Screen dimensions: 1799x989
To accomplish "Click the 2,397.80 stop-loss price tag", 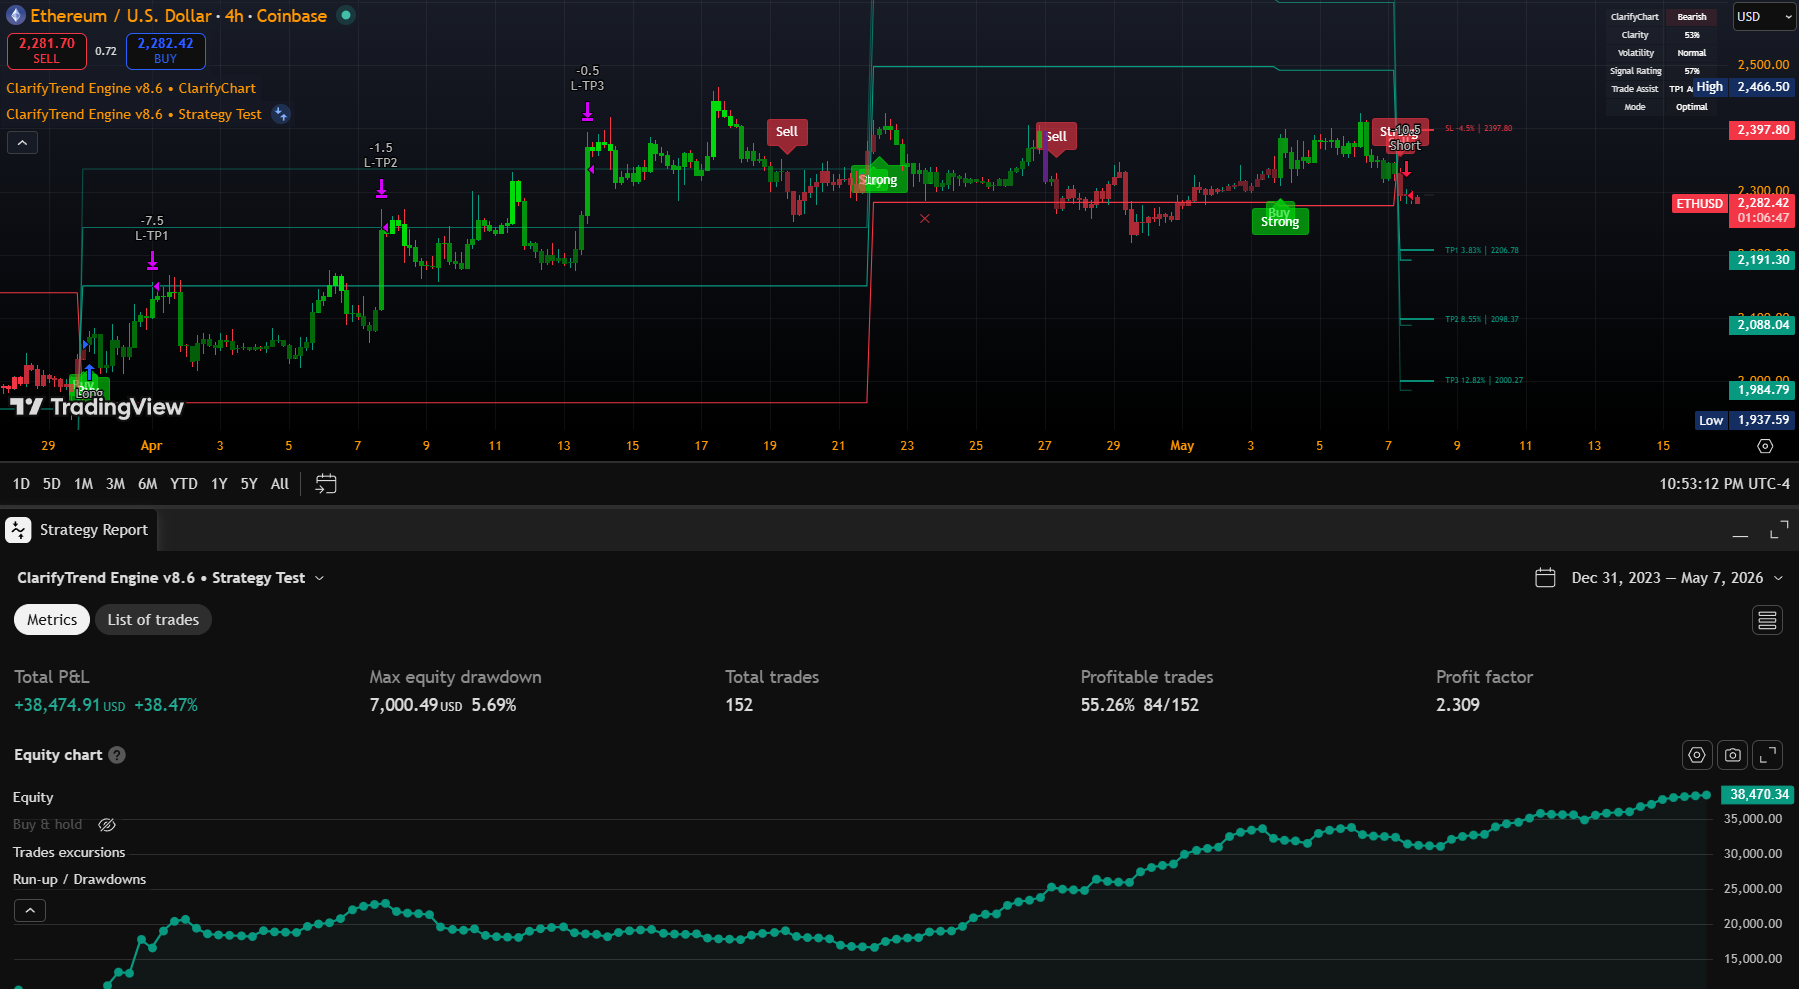I will click(1763, 130).
